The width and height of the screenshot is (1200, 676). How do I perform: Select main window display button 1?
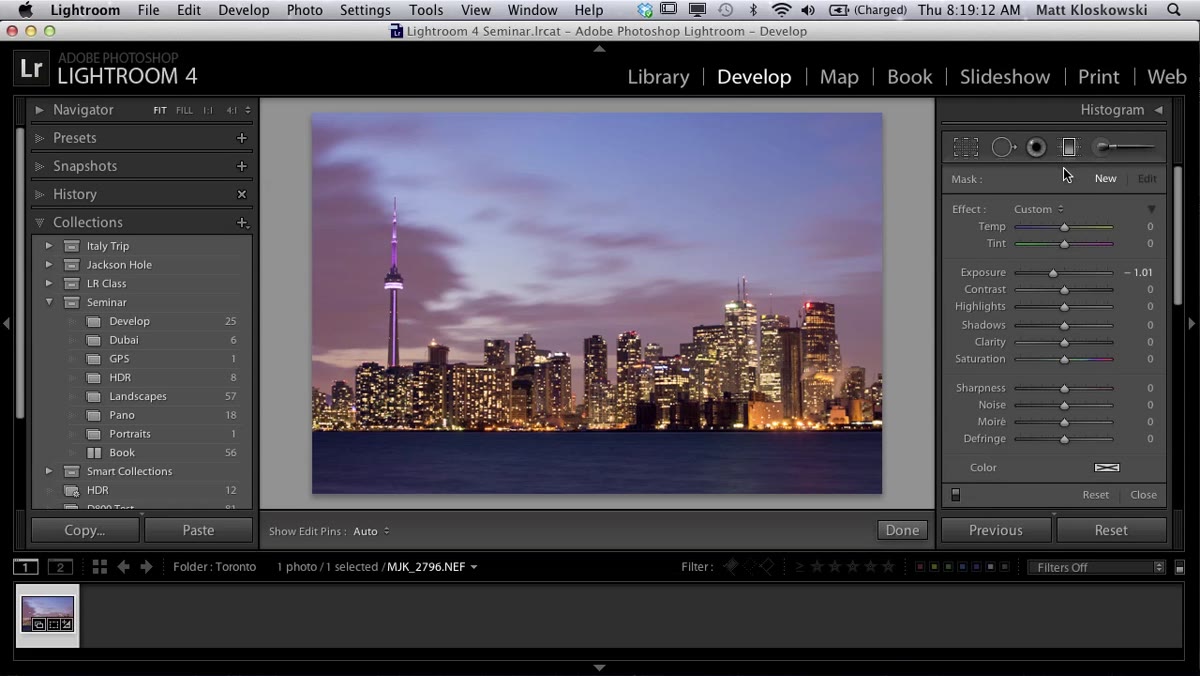(25, 567)
